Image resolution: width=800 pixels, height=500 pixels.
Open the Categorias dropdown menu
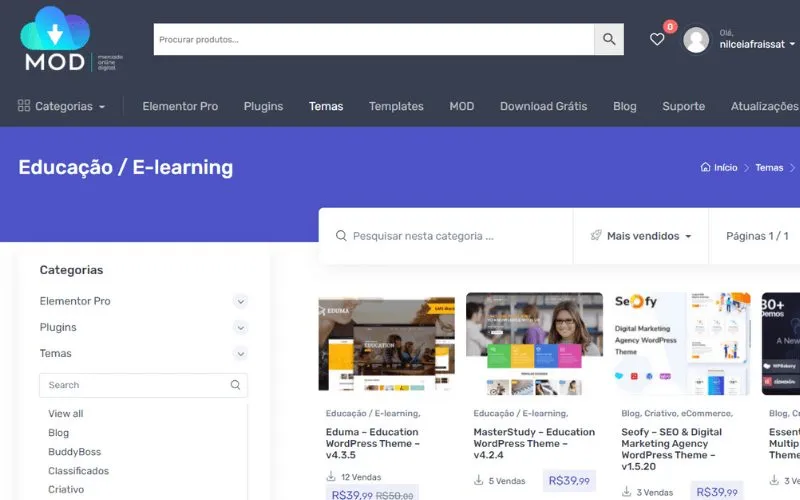tap(62, 106)
